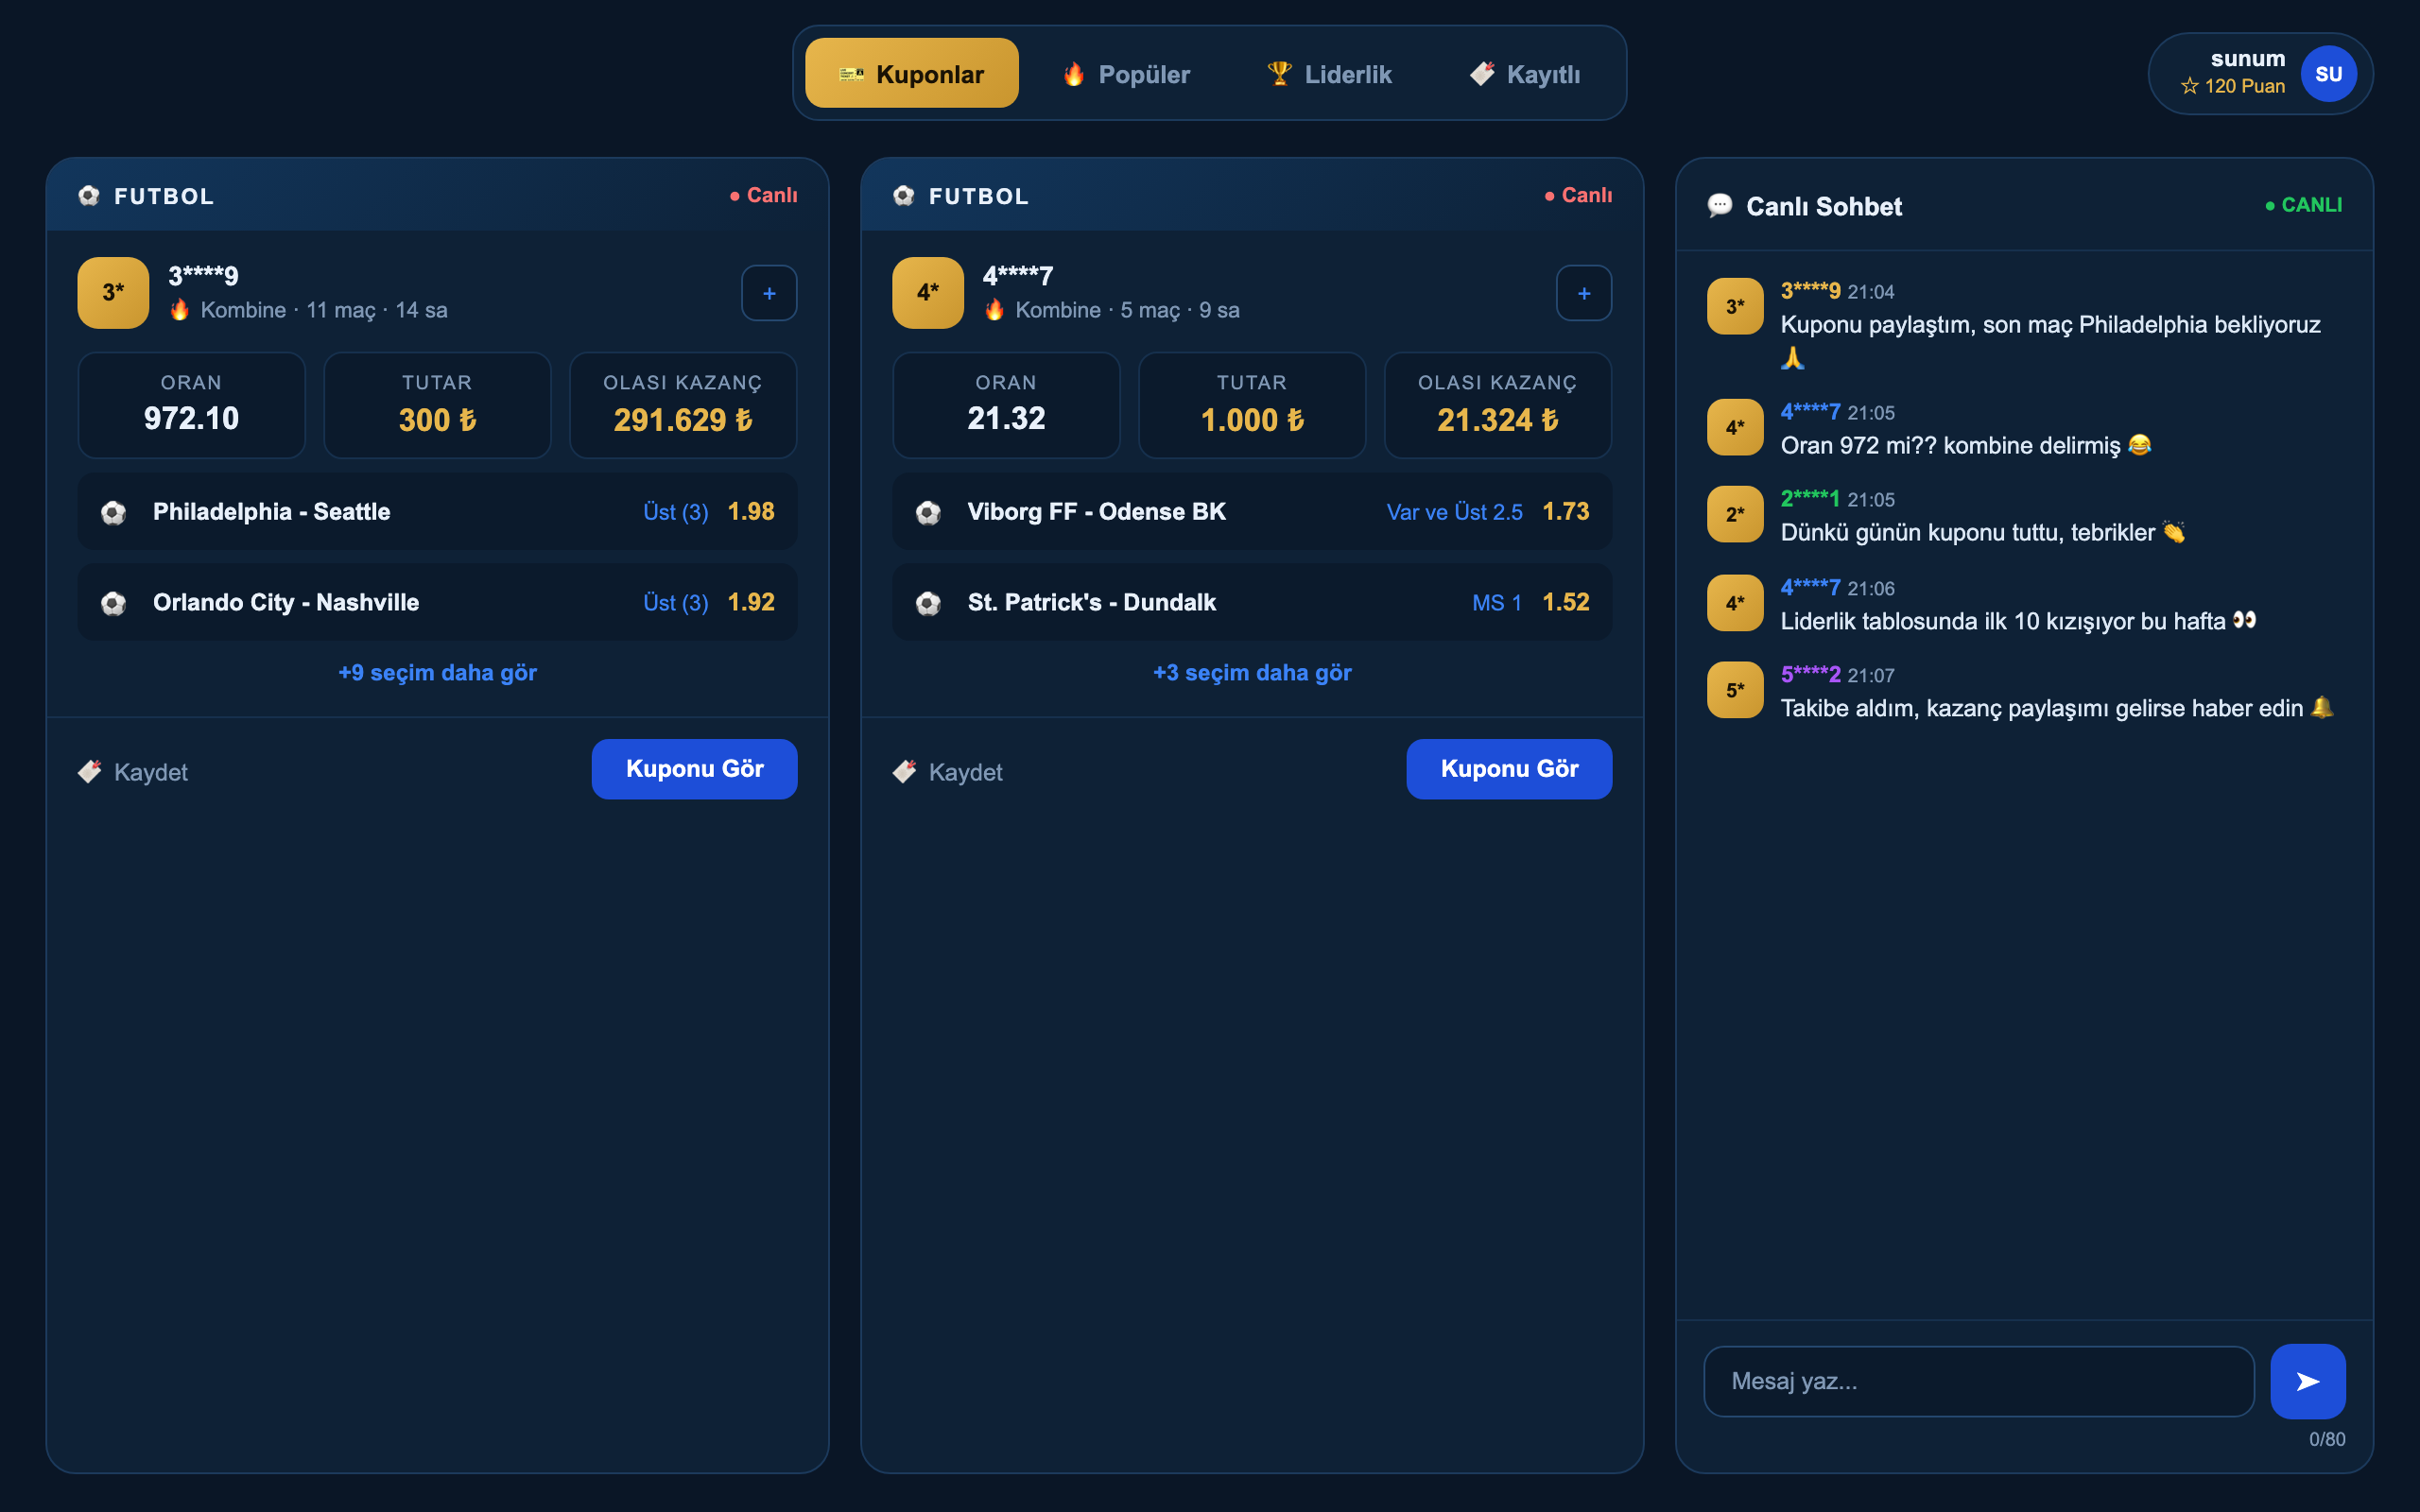Select the St. Patrick's - Dundalk row
This screenshot has height=1512, width=2420.
[x=1252, y=603]
